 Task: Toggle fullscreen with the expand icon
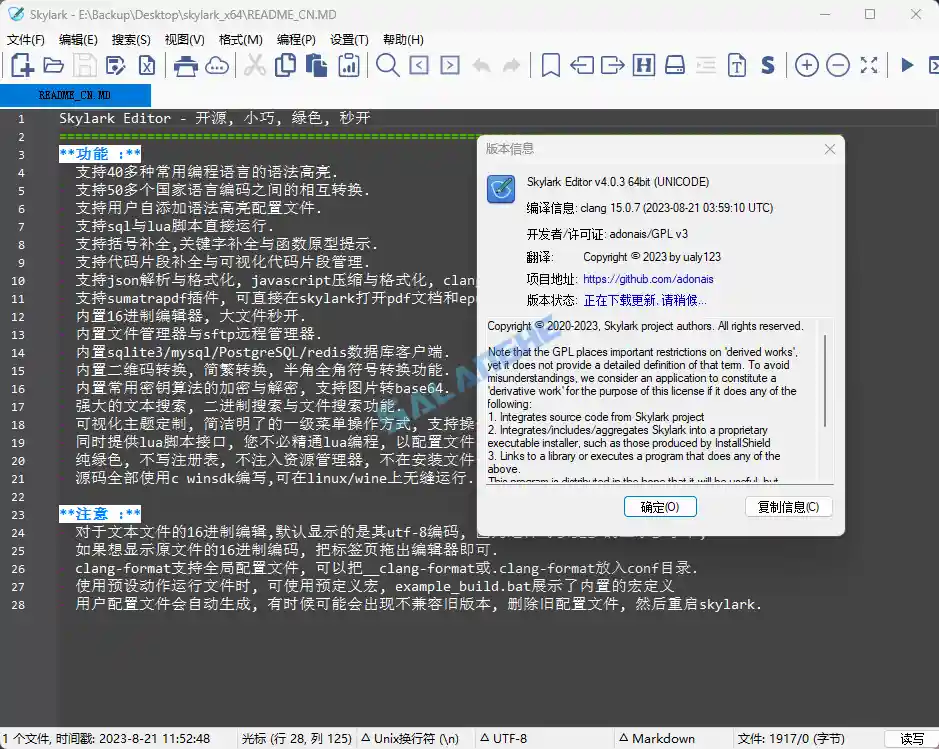coord(868,64)
